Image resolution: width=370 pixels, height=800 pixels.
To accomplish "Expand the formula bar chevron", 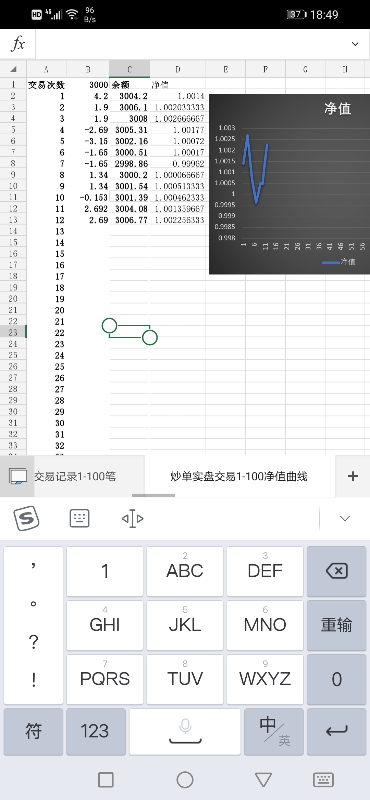I will click(x=355, y=44).
